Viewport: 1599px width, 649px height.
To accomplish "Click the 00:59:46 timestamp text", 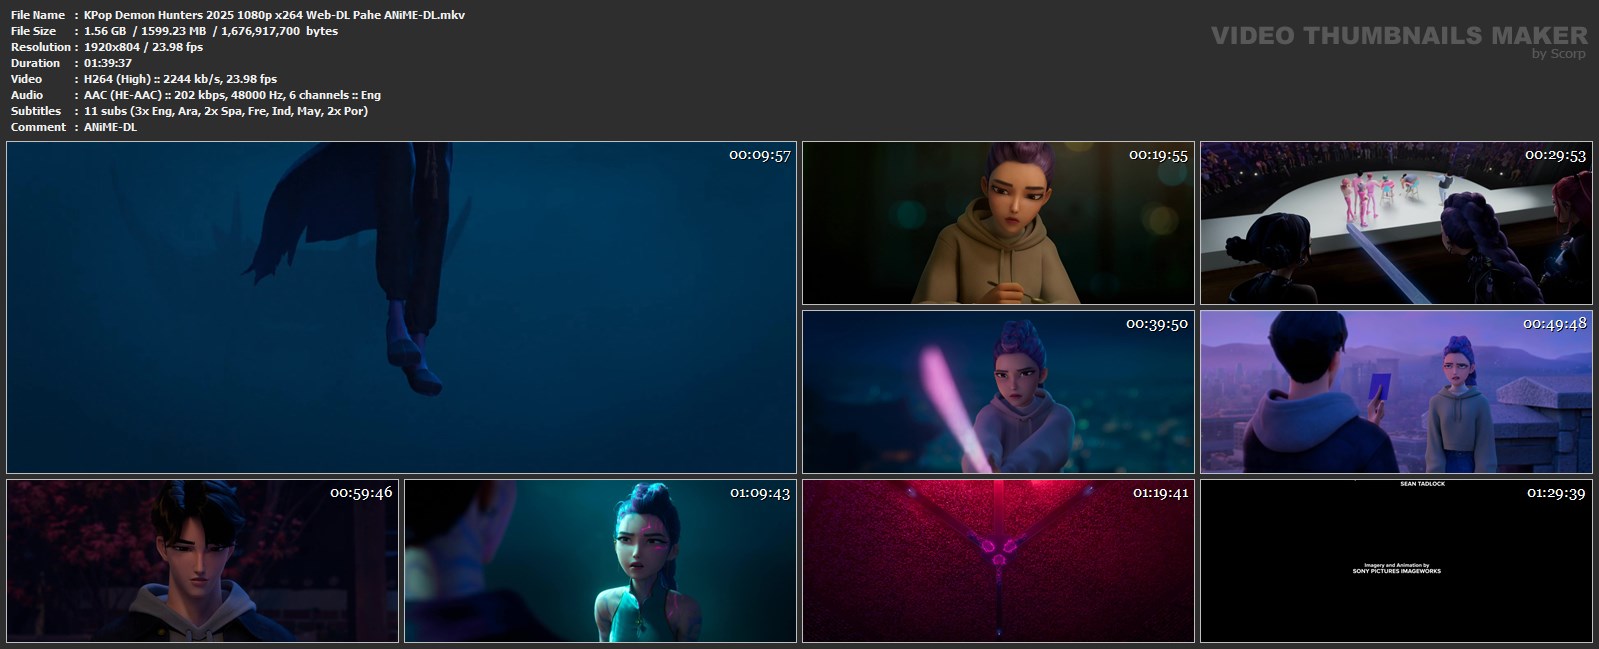I will click(x=362, y=493).
